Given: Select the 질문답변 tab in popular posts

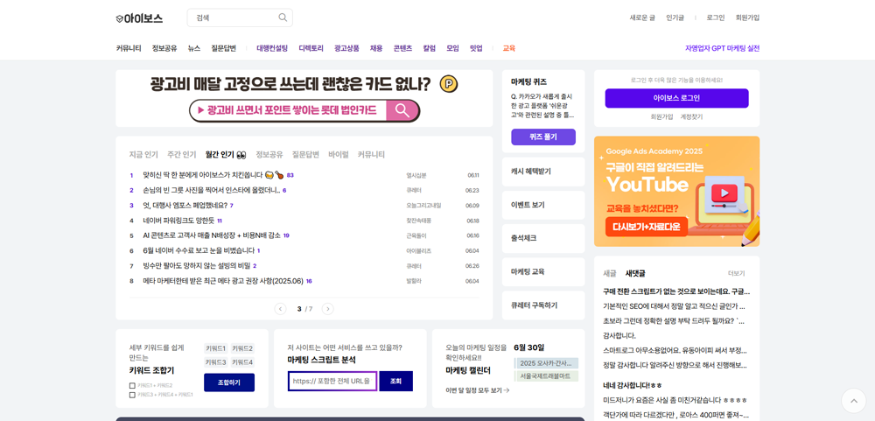Looking at the screenshot, I should (306, 154).
